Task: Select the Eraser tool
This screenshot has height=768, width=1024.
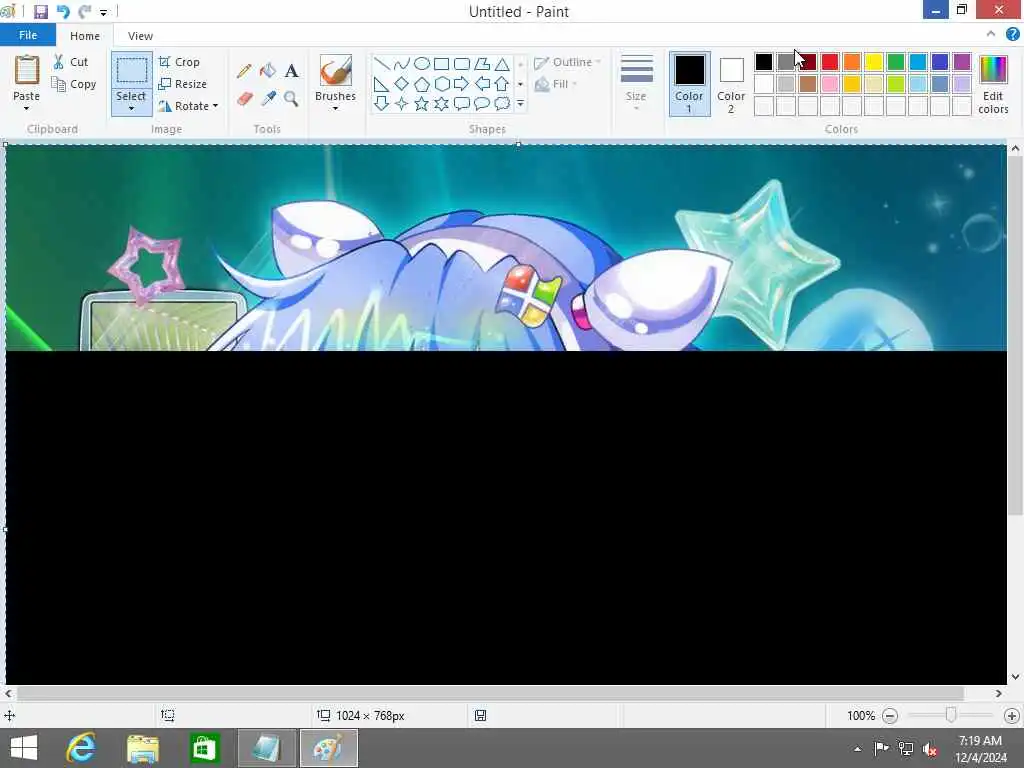Action: tap(244, 99)
